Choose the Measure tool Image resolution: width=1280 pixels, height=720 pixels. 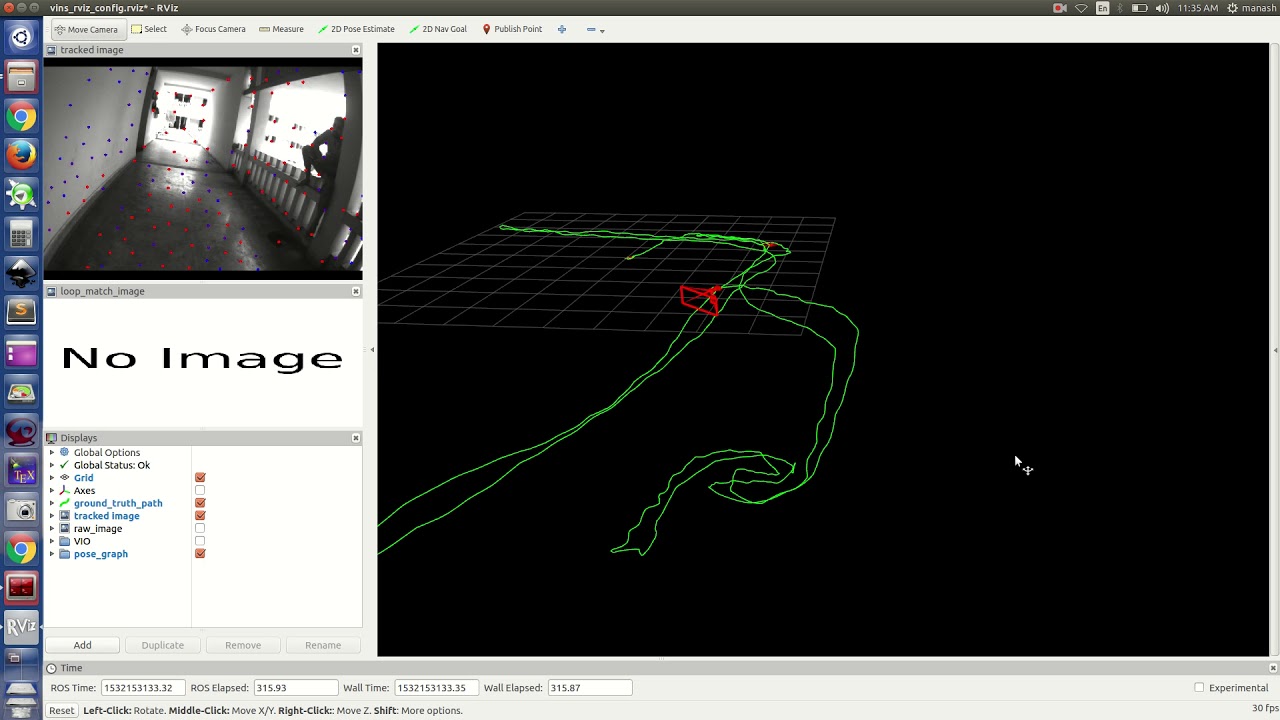click(281, 29)
